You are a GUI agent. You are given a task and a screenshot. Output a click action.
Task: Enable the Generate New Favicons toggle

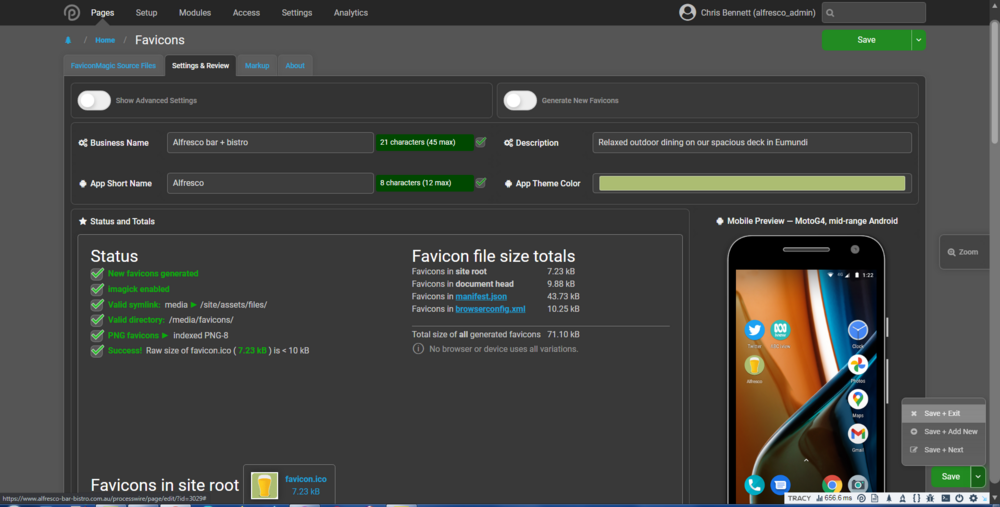click(x=520, y=100)
